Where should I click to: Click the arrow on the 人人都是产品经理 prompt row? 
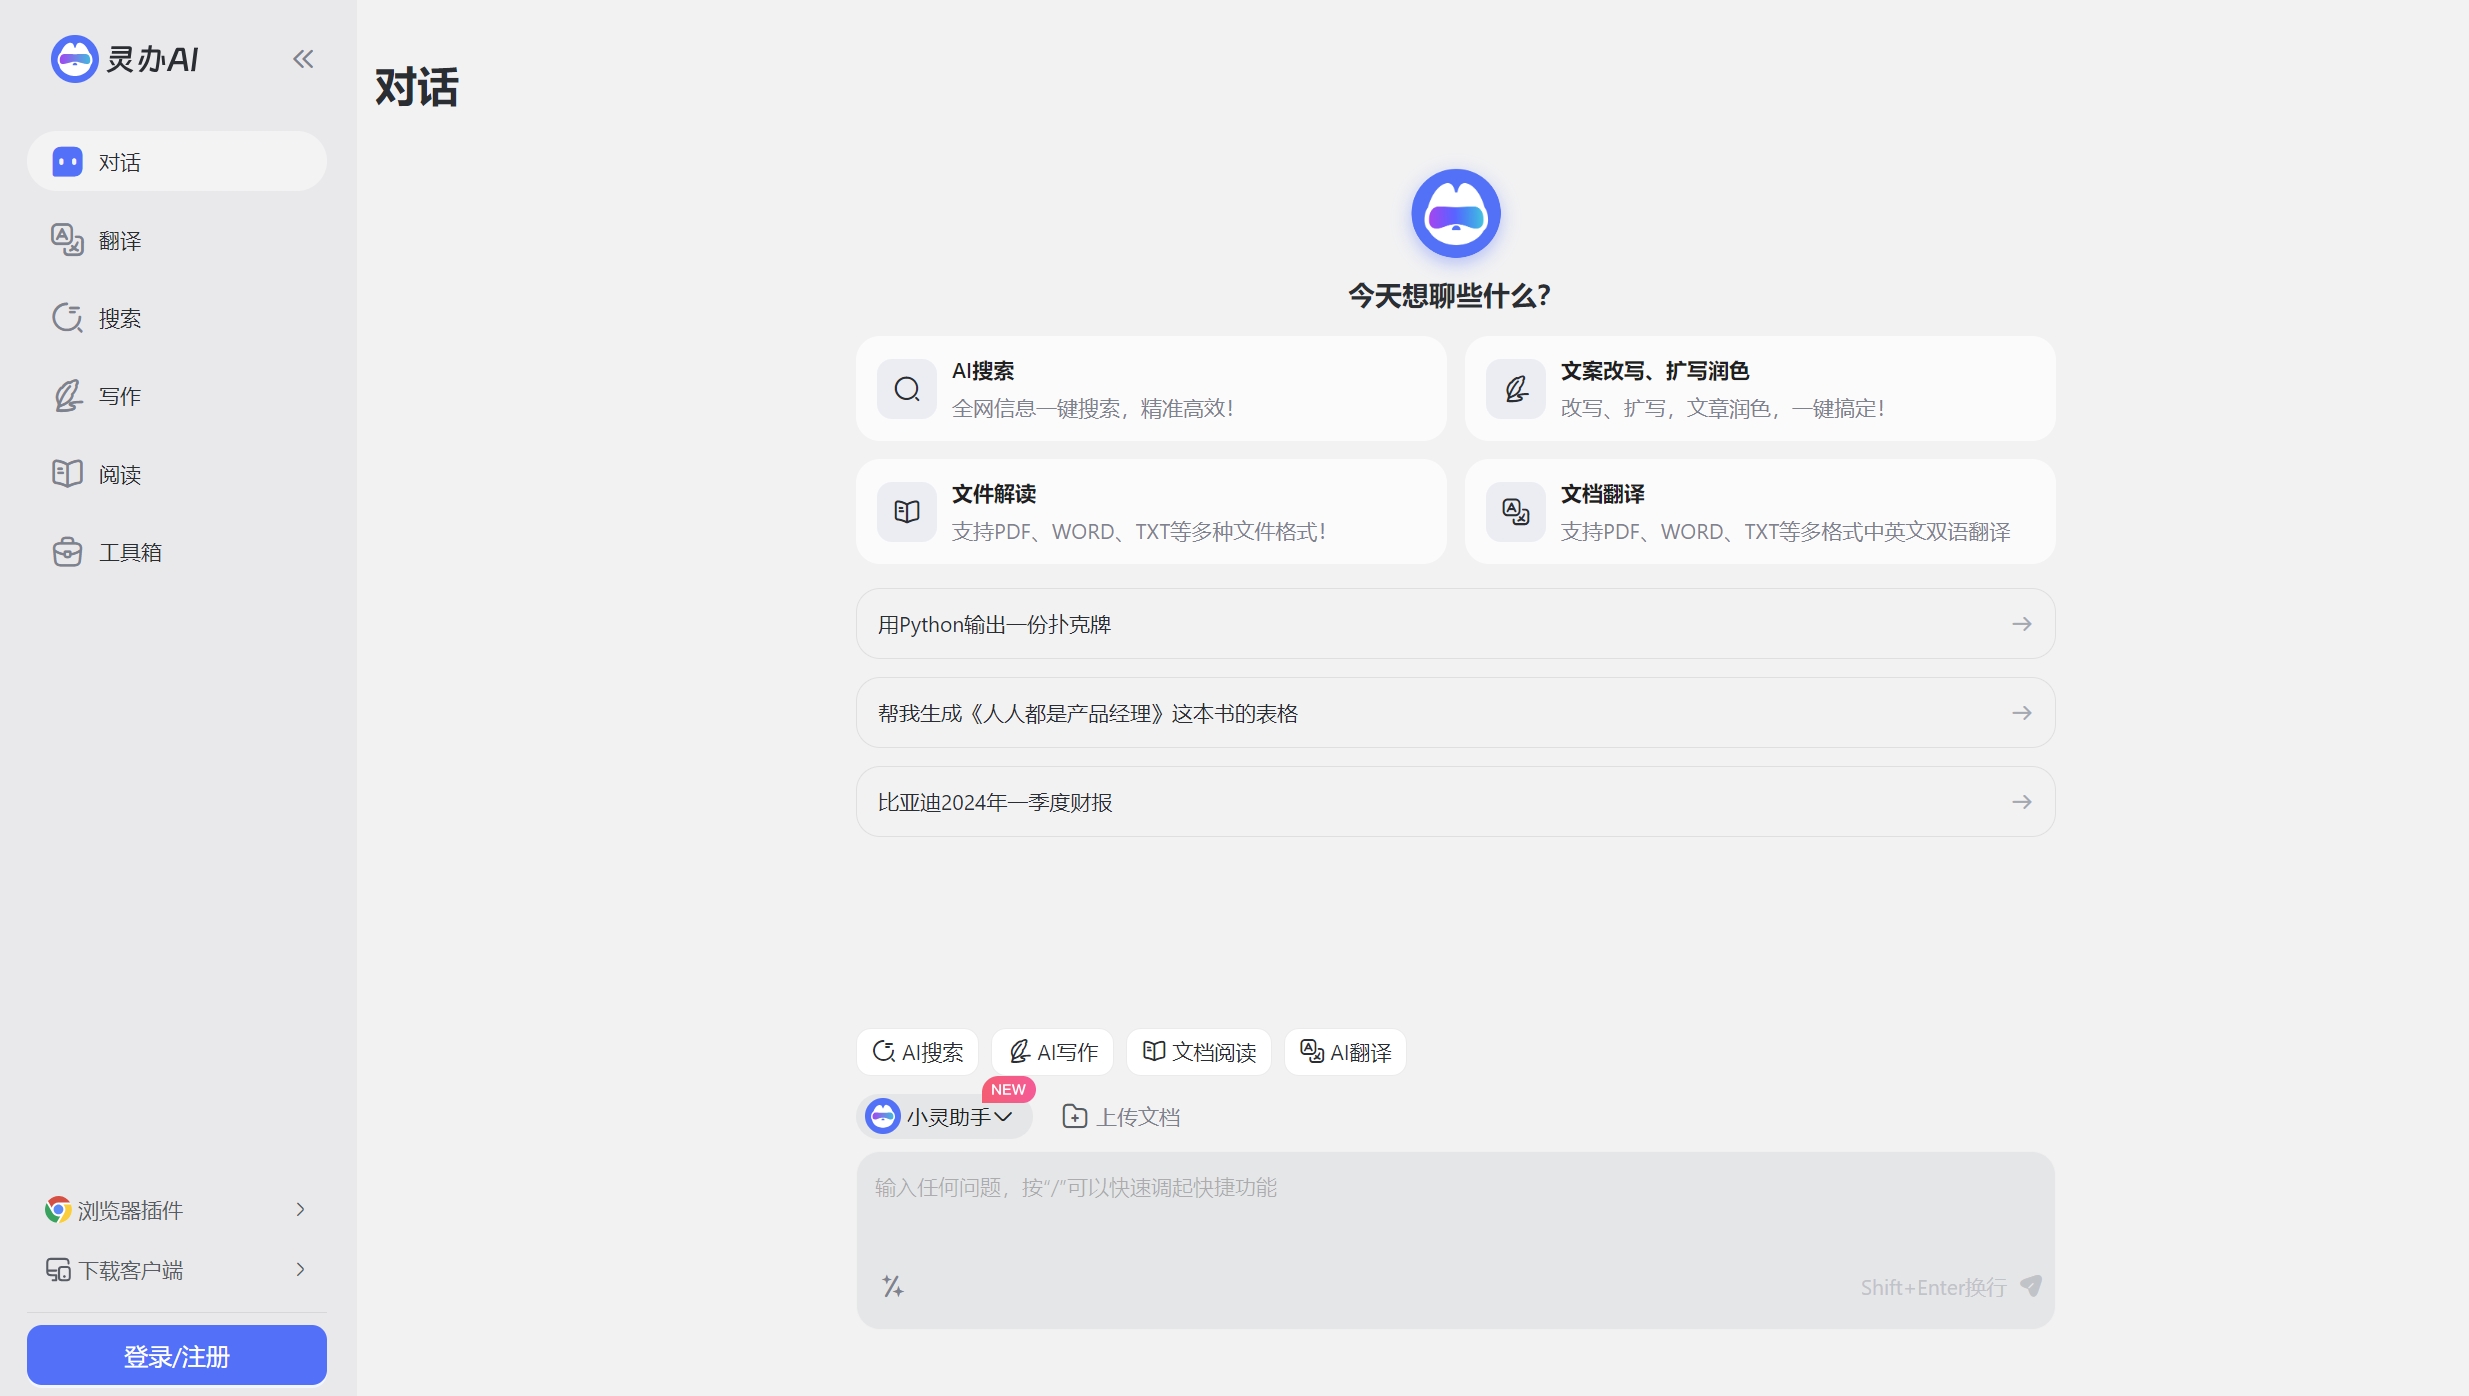pos(2021,713)
